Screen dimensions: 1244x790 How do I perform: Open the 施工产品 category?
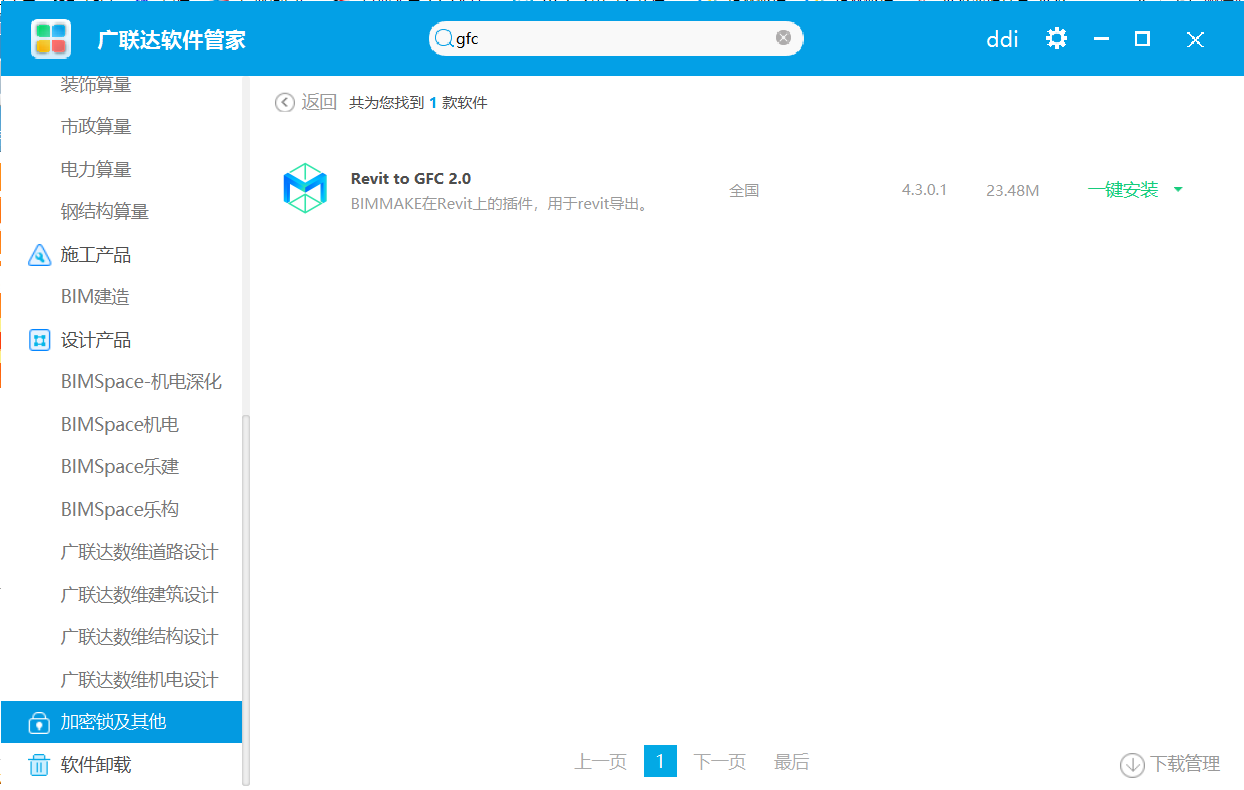click(96, 255)
